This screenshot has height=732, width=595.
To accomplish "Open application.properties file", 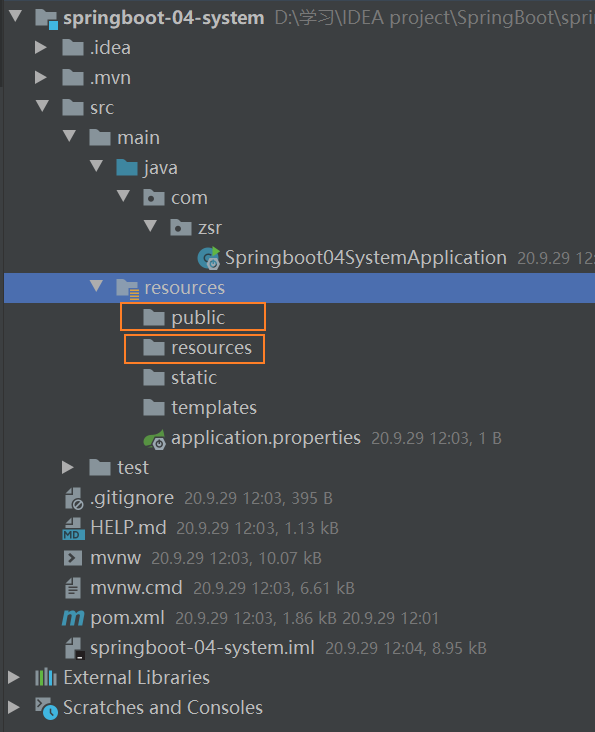I will point(266,438).
